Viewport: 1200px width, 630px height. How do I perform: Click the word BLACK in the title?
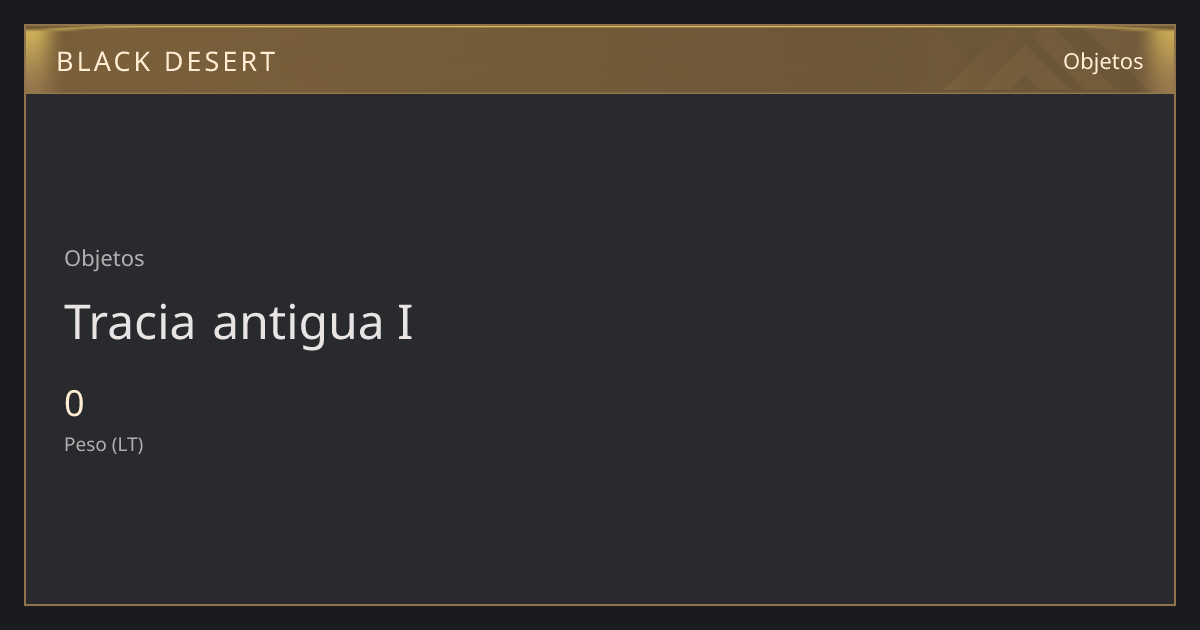(104, 62)
